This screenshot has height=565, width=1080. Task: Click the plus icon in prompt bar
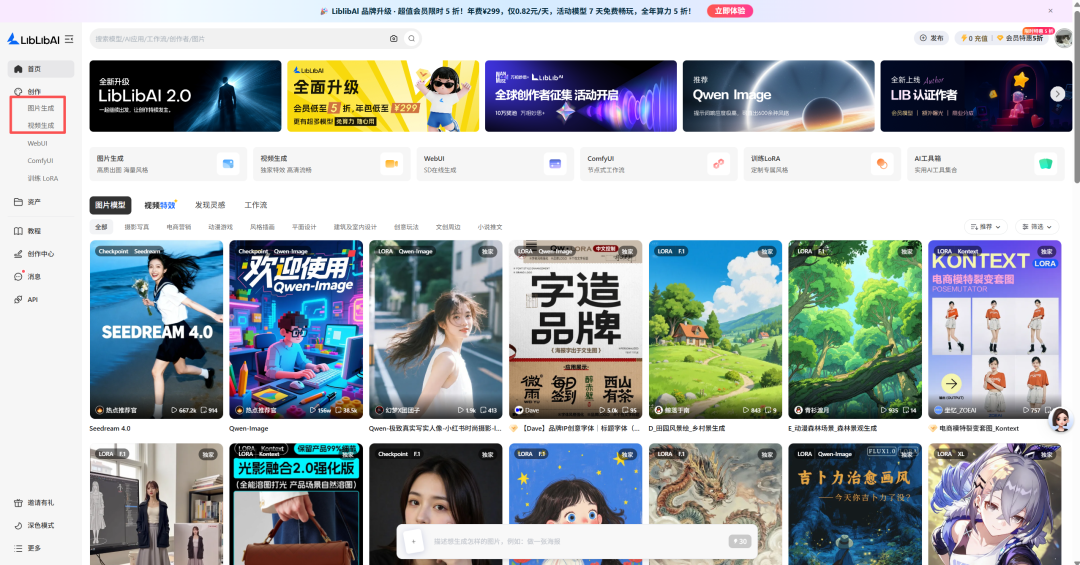tap(413, 542)
